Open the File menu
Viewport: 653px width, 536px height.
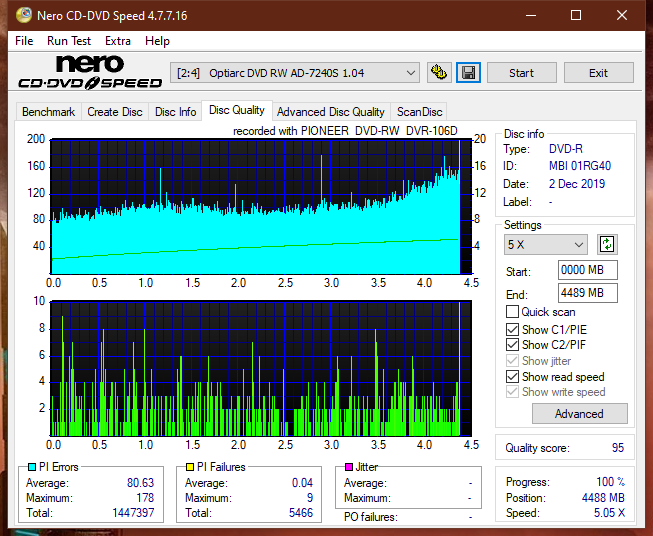point(24,41)
